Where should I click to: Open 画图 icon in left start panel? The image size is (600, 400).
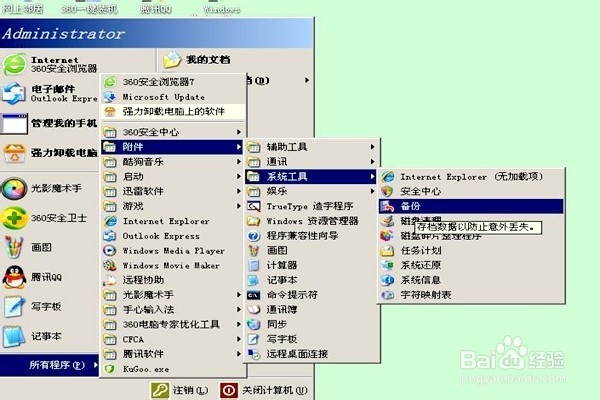point(14,247)
